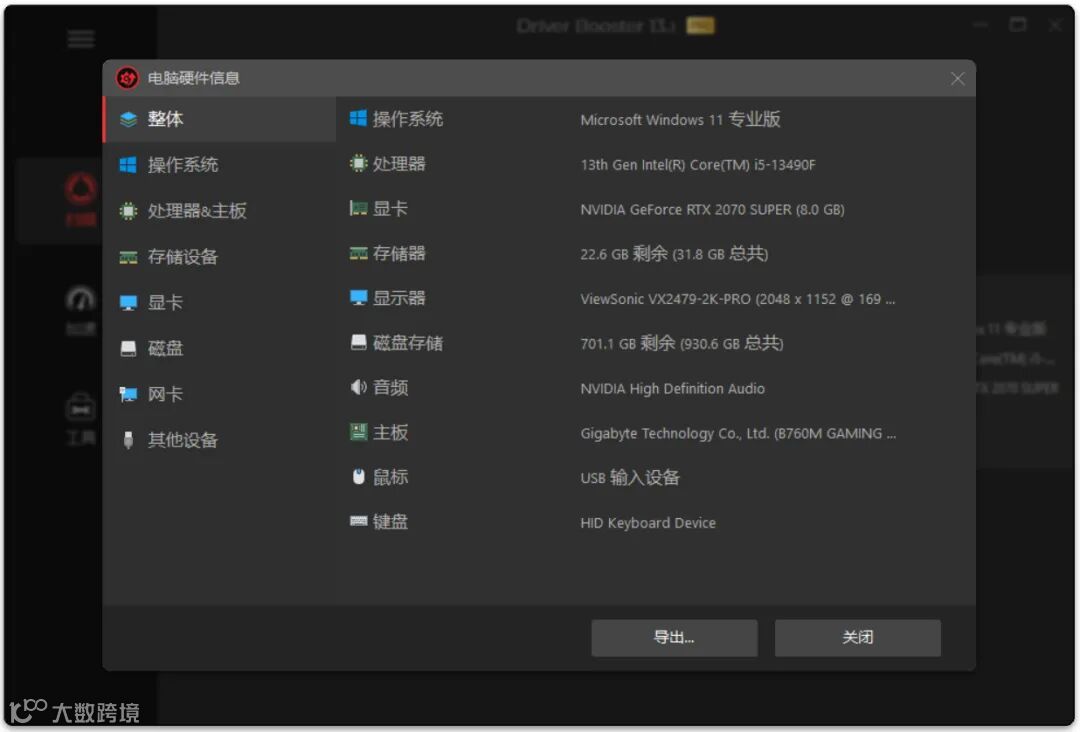
Task: Click the 磁盘存储 label in the overview list
Action: click(x=408, y=343)
